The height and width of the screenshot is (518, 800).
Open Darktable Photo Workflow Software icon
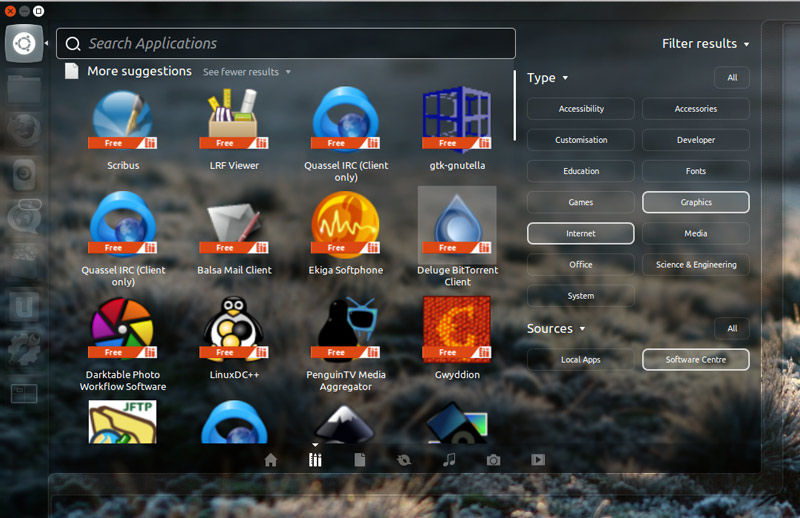122,329
